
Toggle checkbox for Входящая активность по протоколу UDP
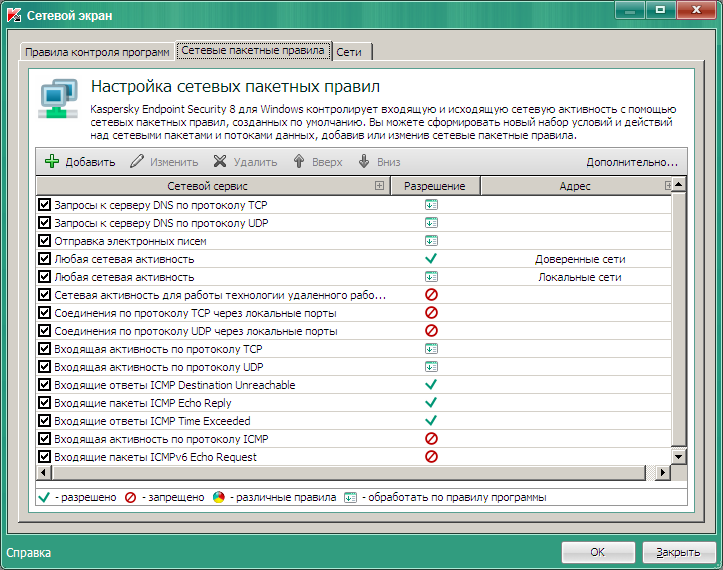[x=44, y=367]
